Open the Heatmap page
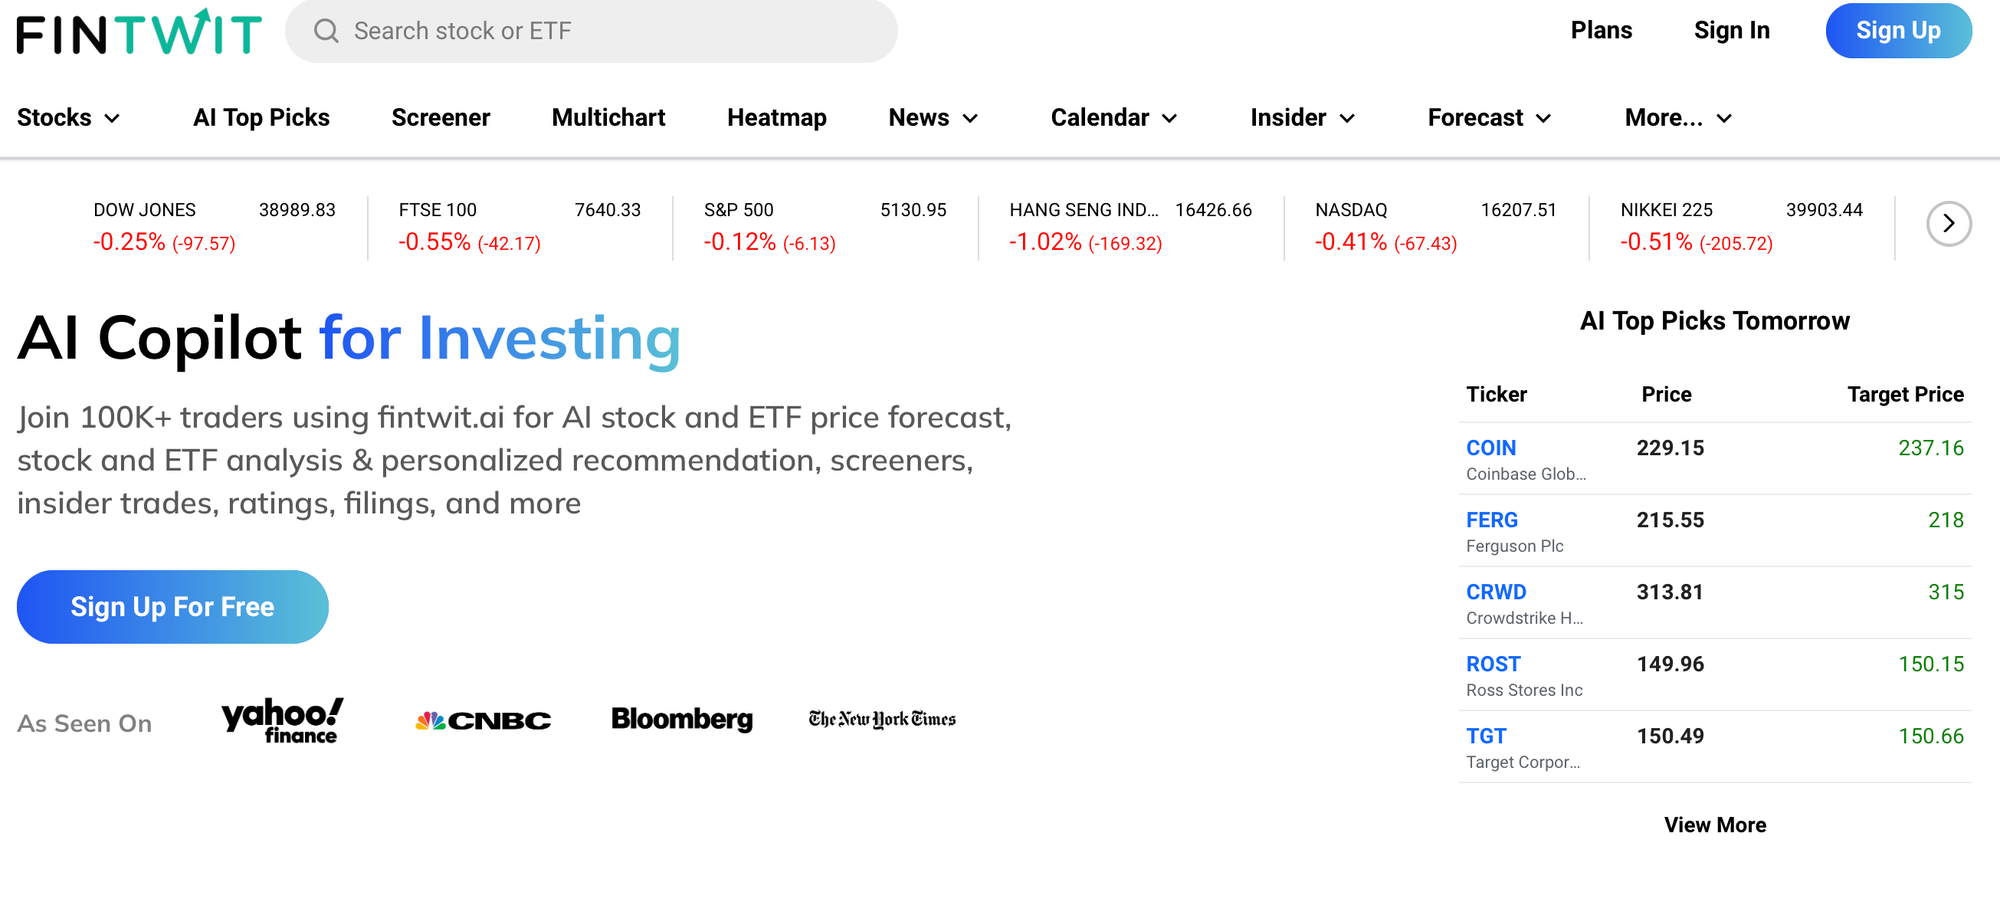 coord(777,118)
